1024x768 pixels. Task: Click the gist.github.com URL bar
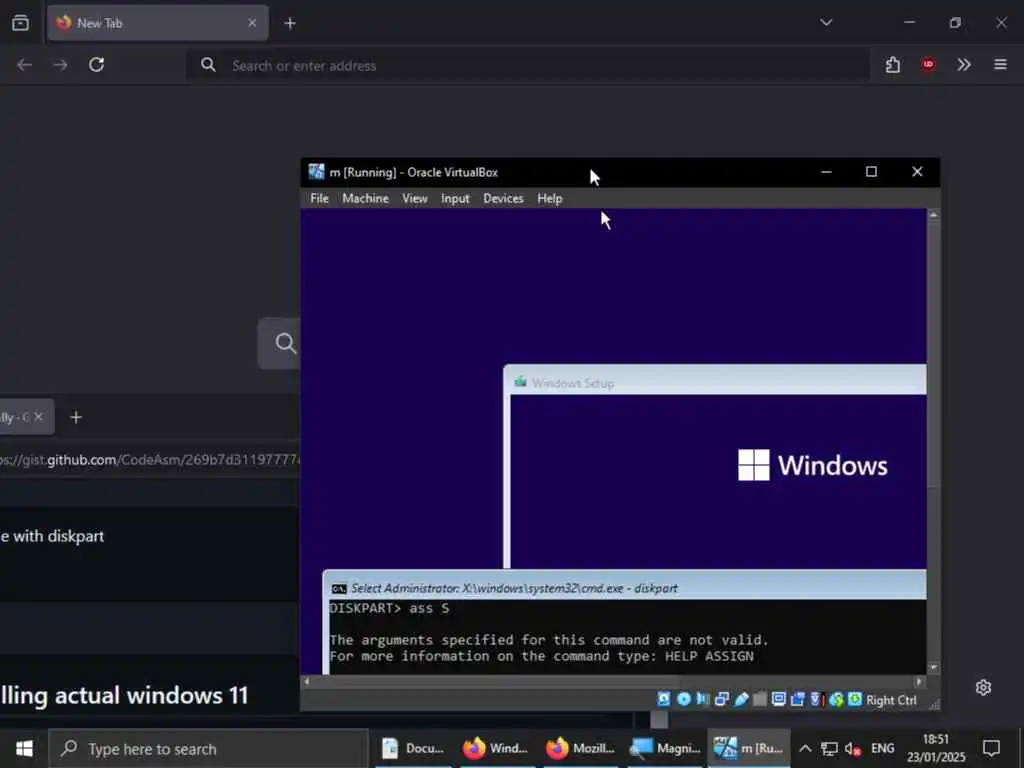click(x=150, y=460)
